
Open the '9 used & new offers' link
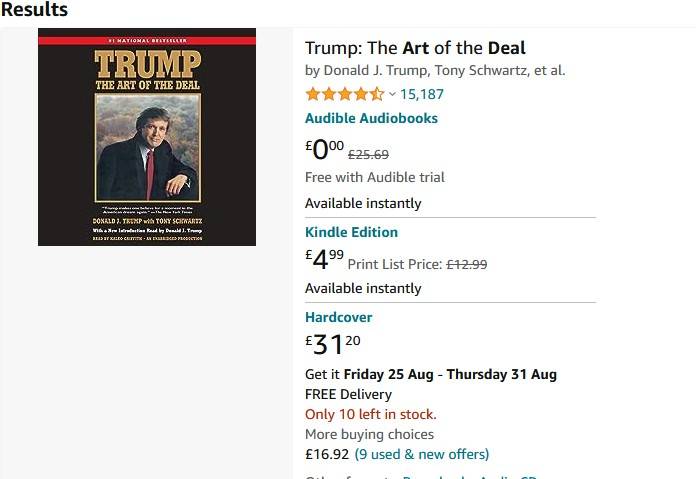422,454
